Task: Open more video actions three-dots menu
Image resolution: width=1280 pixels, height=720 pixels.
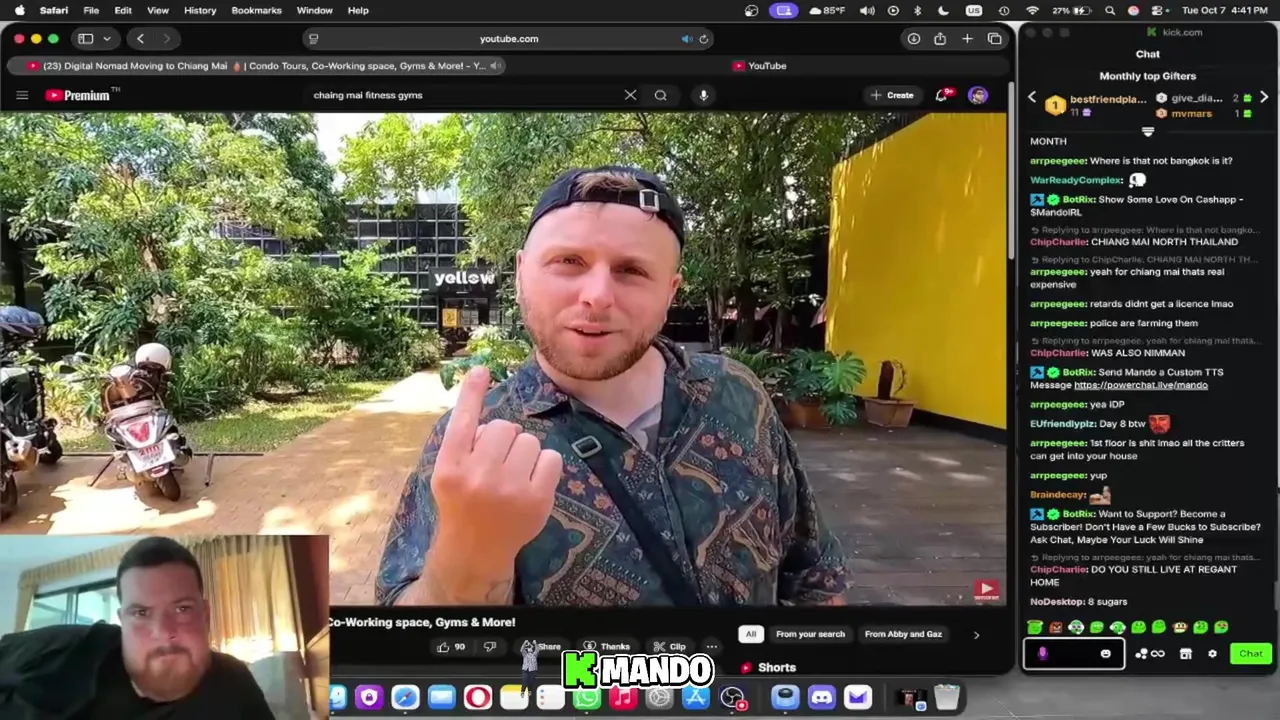Action: point(711,647)
